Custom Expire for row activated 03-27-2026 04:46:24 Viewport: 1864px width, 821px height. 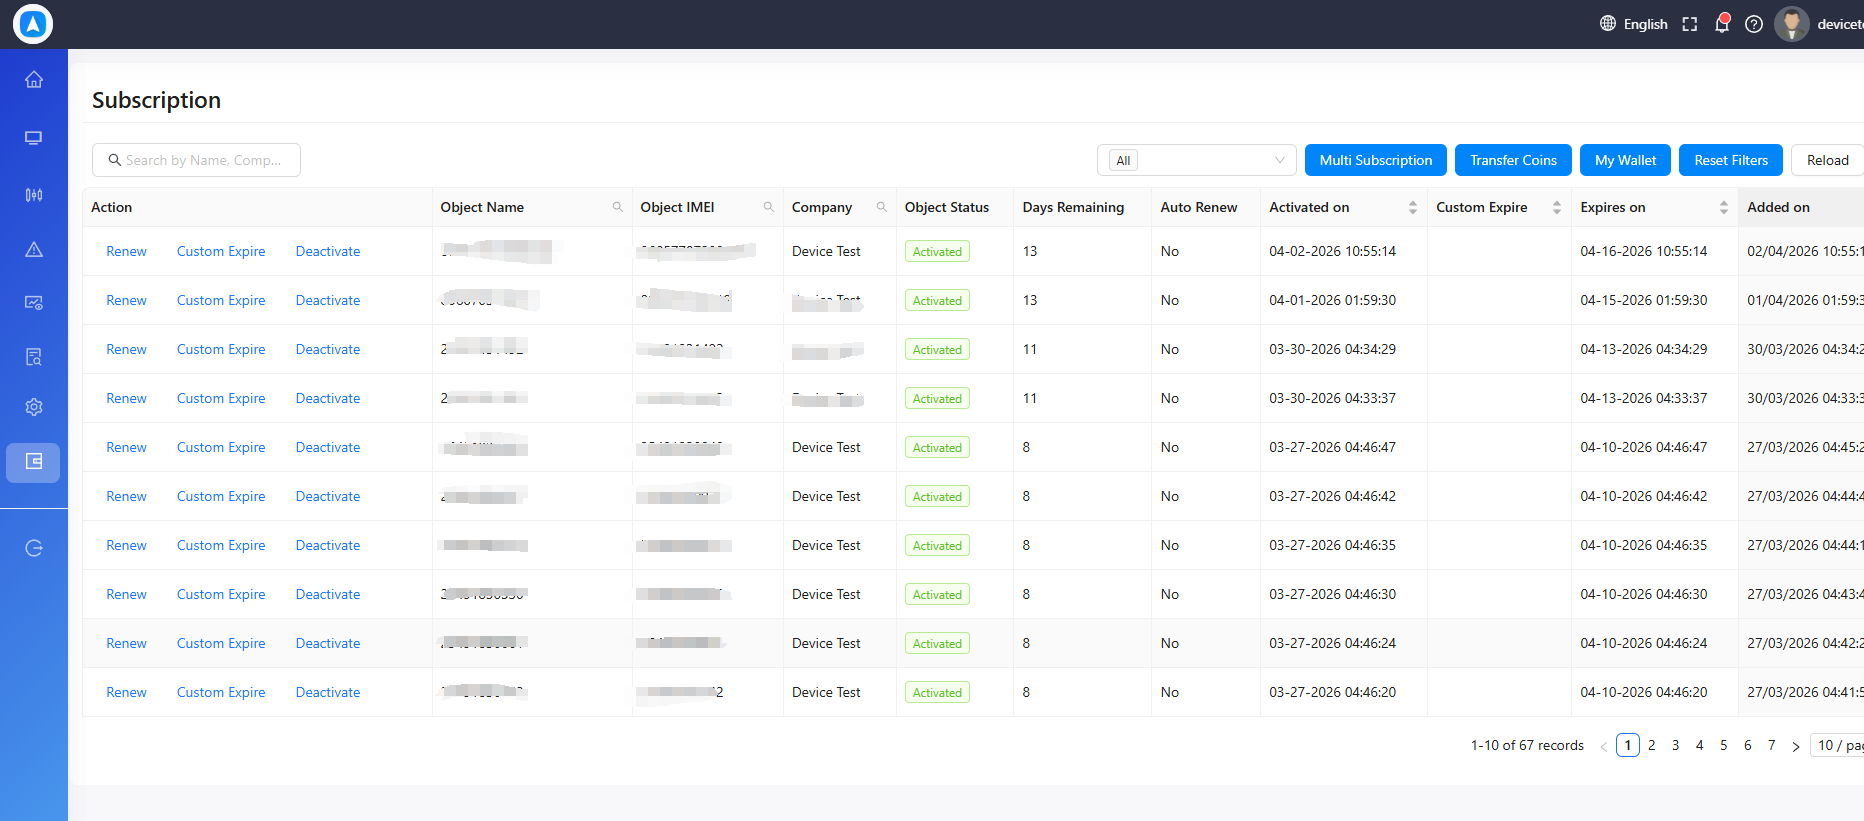pyautogui.click(x=221, y=643)
